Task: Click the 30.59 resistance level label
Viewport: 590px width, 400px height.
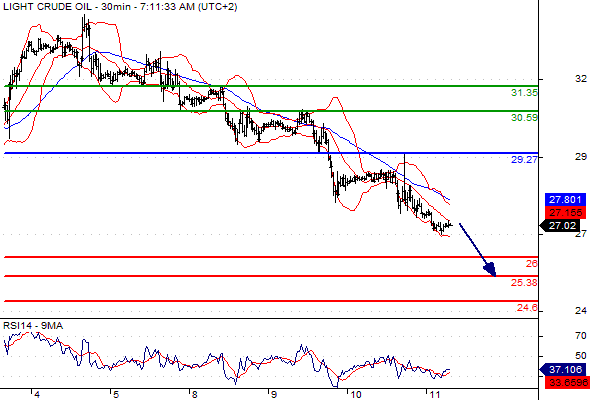Action: [x=524, y=118]
